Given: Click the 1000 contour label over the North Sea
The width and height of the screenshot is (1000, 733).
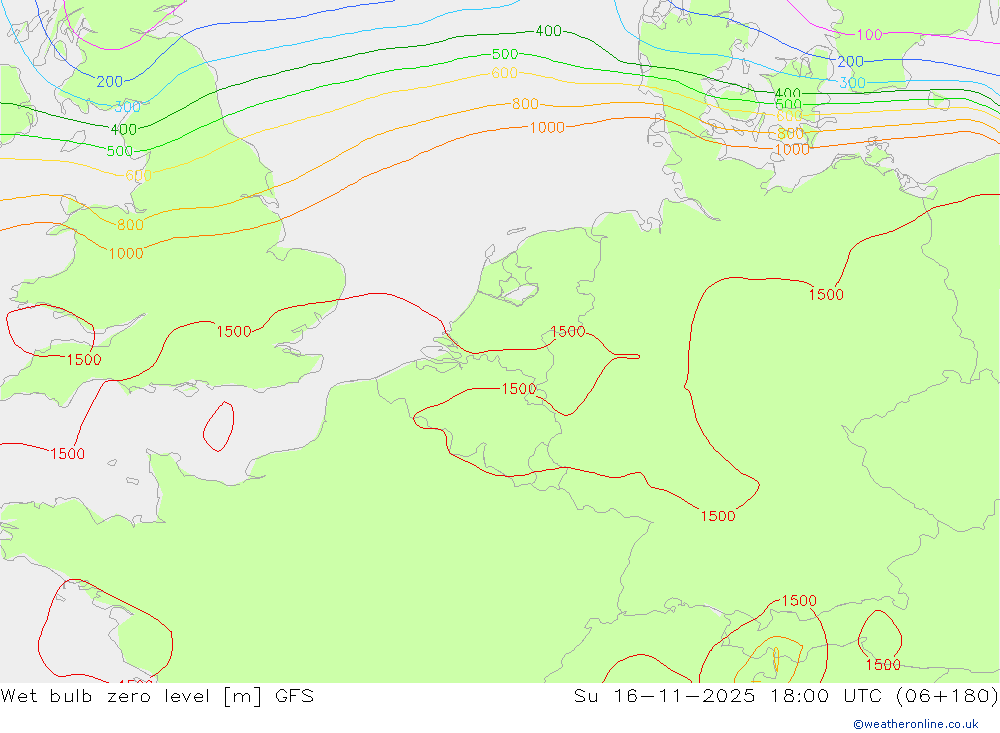Looking at the screenshot, I should click(547, 128).
